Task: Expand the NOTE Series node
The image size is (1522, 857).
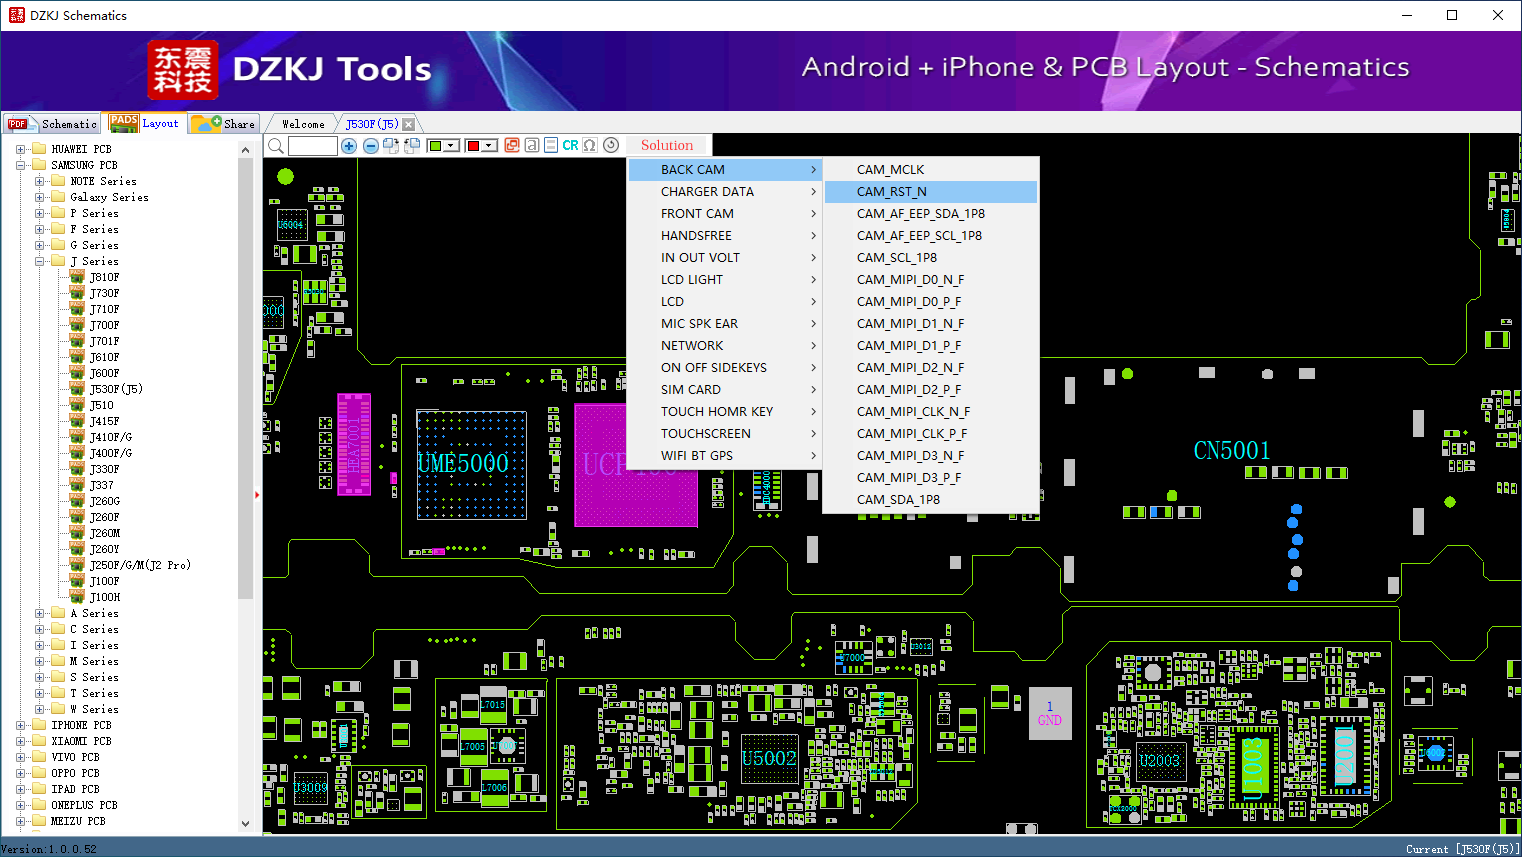Action: pyautogui.click(x=39, y=181)
